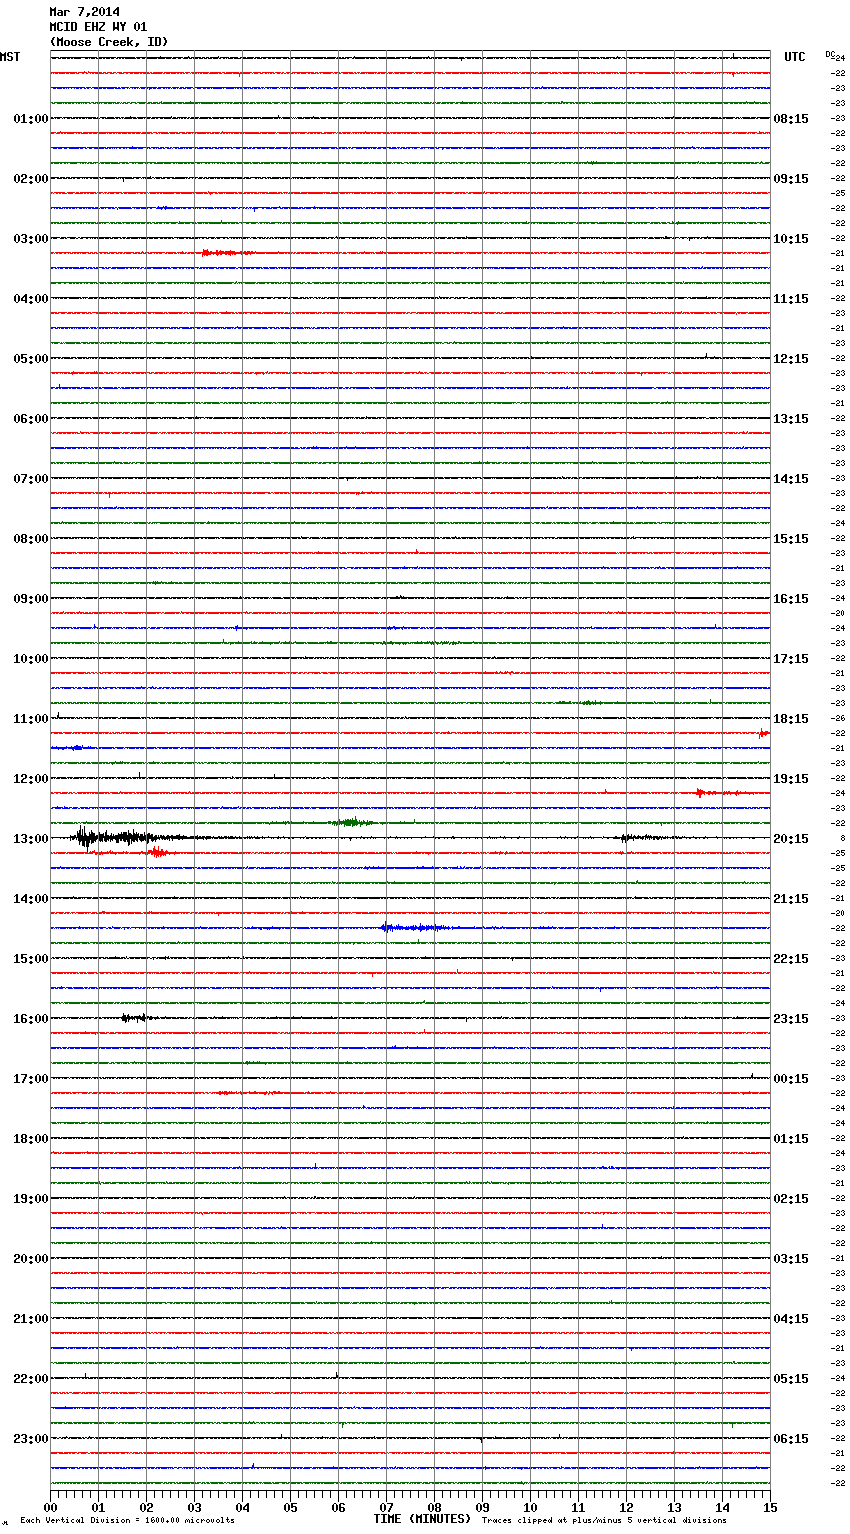Click the 16:15 UTC row label
This screenshot has height=1534, width=850.
[791, 599]
